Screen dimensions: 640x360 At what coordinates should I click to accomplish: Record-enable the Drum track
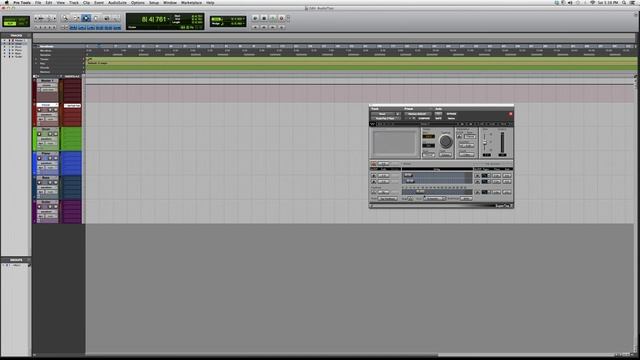(x=40, y=134)
